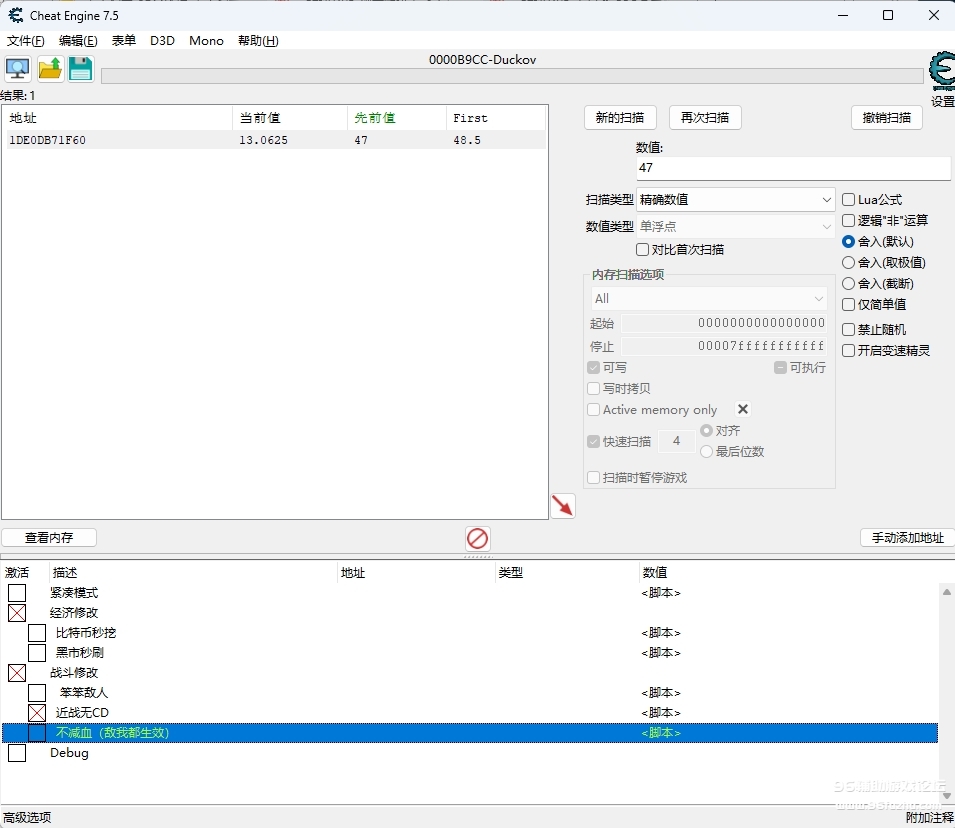Screen dimensions: 955x828
Task: Check the 对比首次扫描 checkbox
Action: point(642,250)
